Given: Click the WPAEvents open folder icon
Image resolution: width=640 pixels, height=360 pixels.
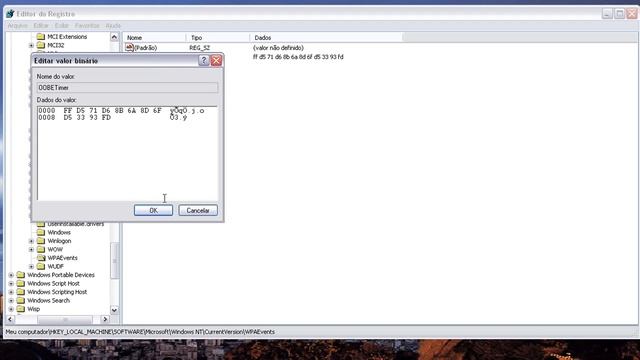Looking at the screenshot, I should (41, 258).
